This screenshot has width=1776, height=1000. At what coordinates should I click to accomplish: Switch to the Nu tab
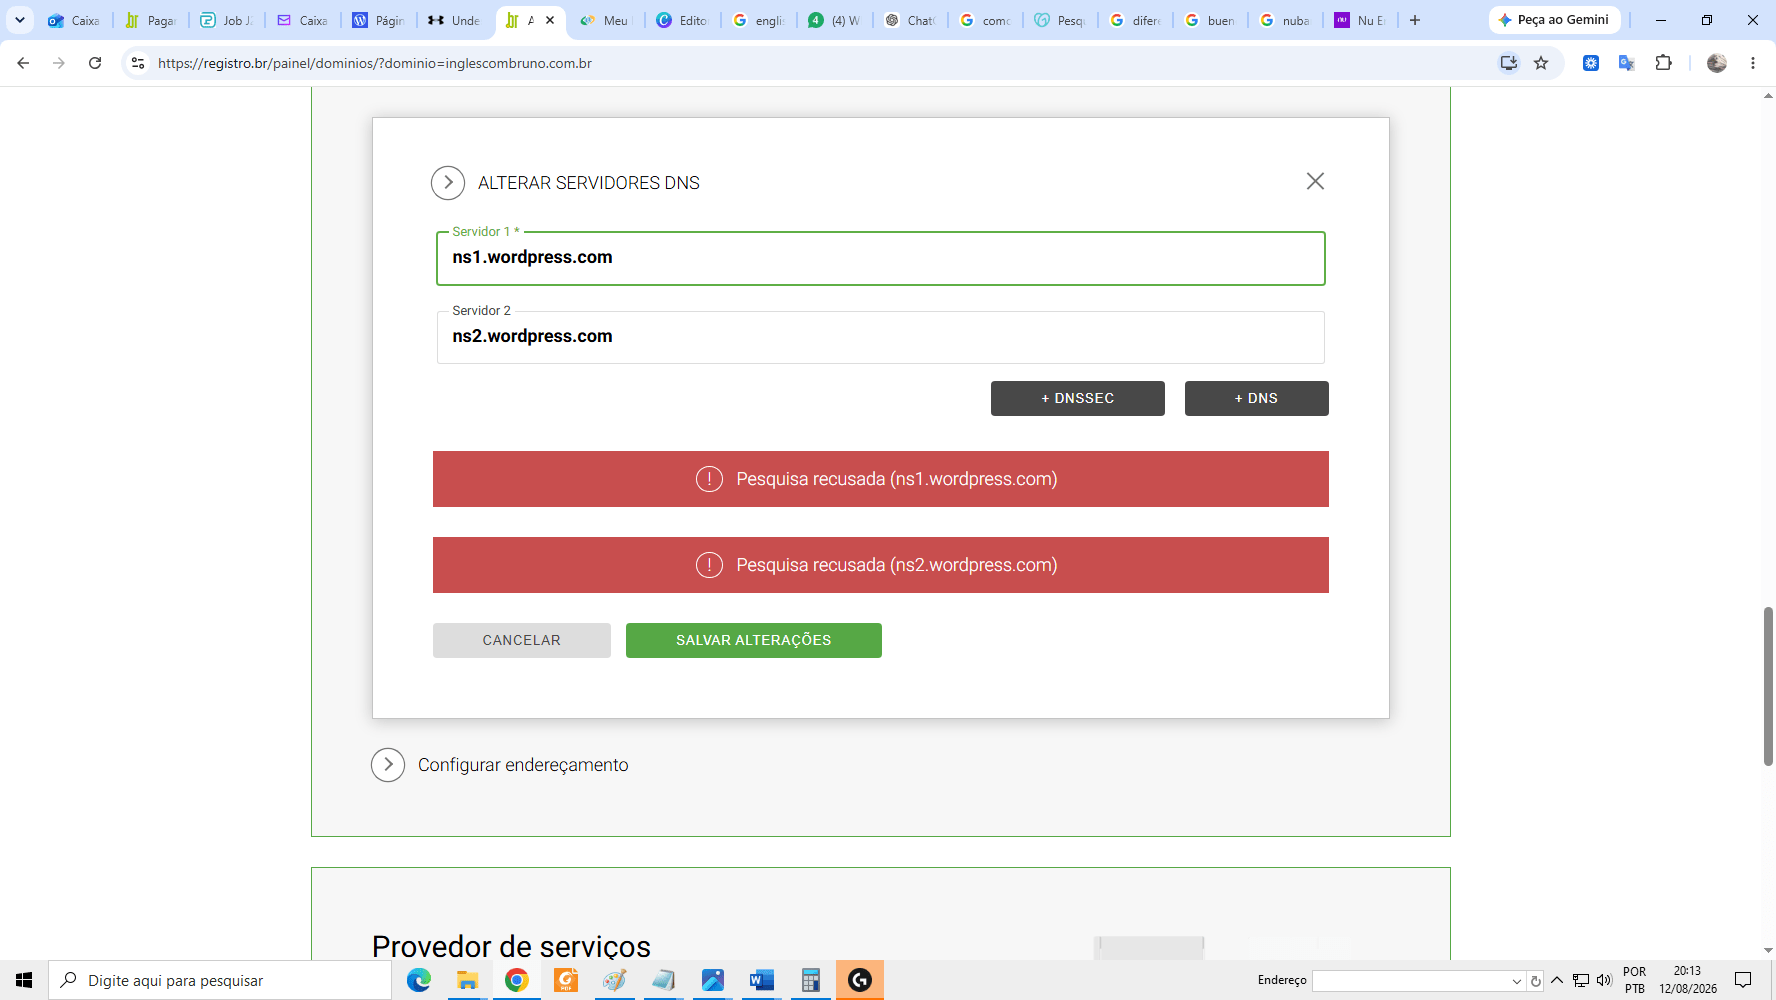1361,20
